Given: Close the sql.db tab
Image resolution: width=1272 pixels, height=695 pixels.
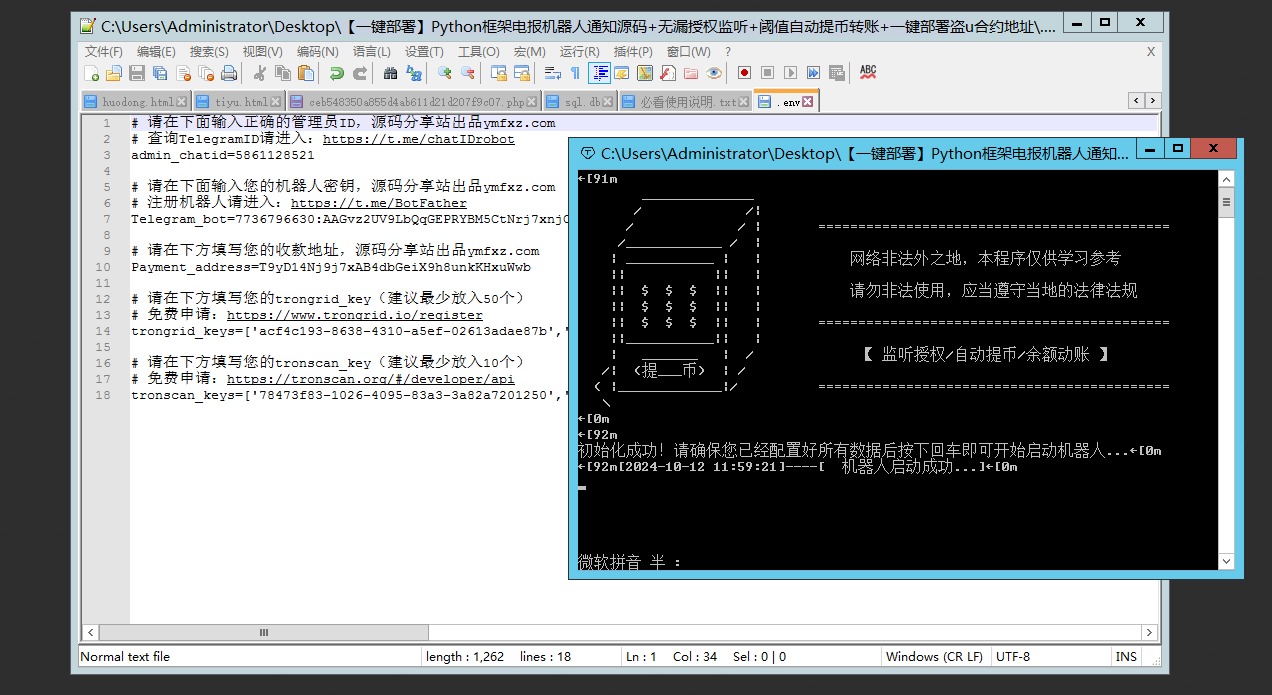Looking at the screenshot, I should [609, 102].
